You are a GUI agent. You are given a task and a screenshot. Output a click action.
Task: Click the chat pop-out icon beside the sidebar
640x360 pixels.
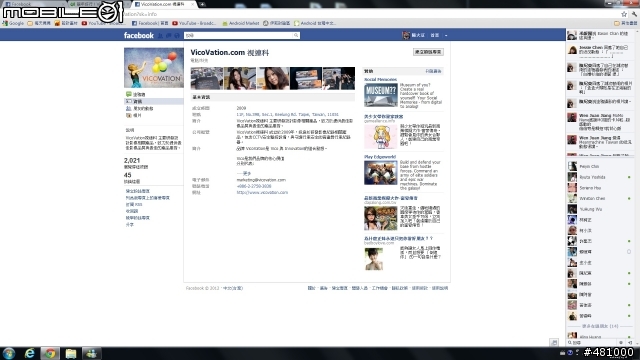[554, 342]
